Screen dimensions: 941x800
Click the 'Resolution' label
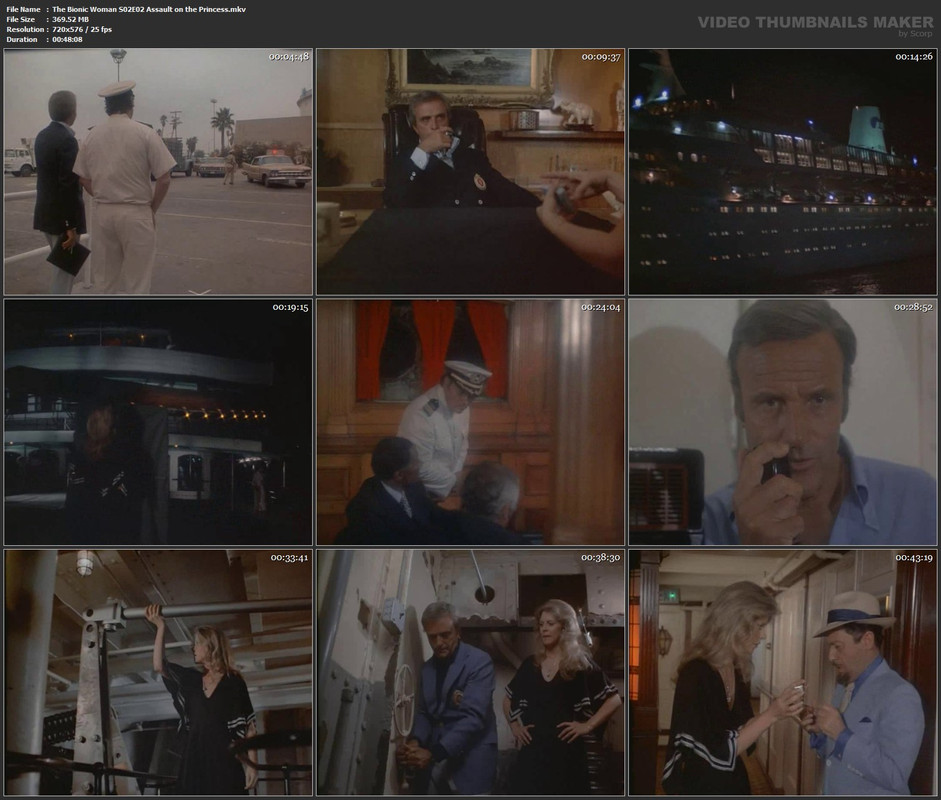click(25, 29)
